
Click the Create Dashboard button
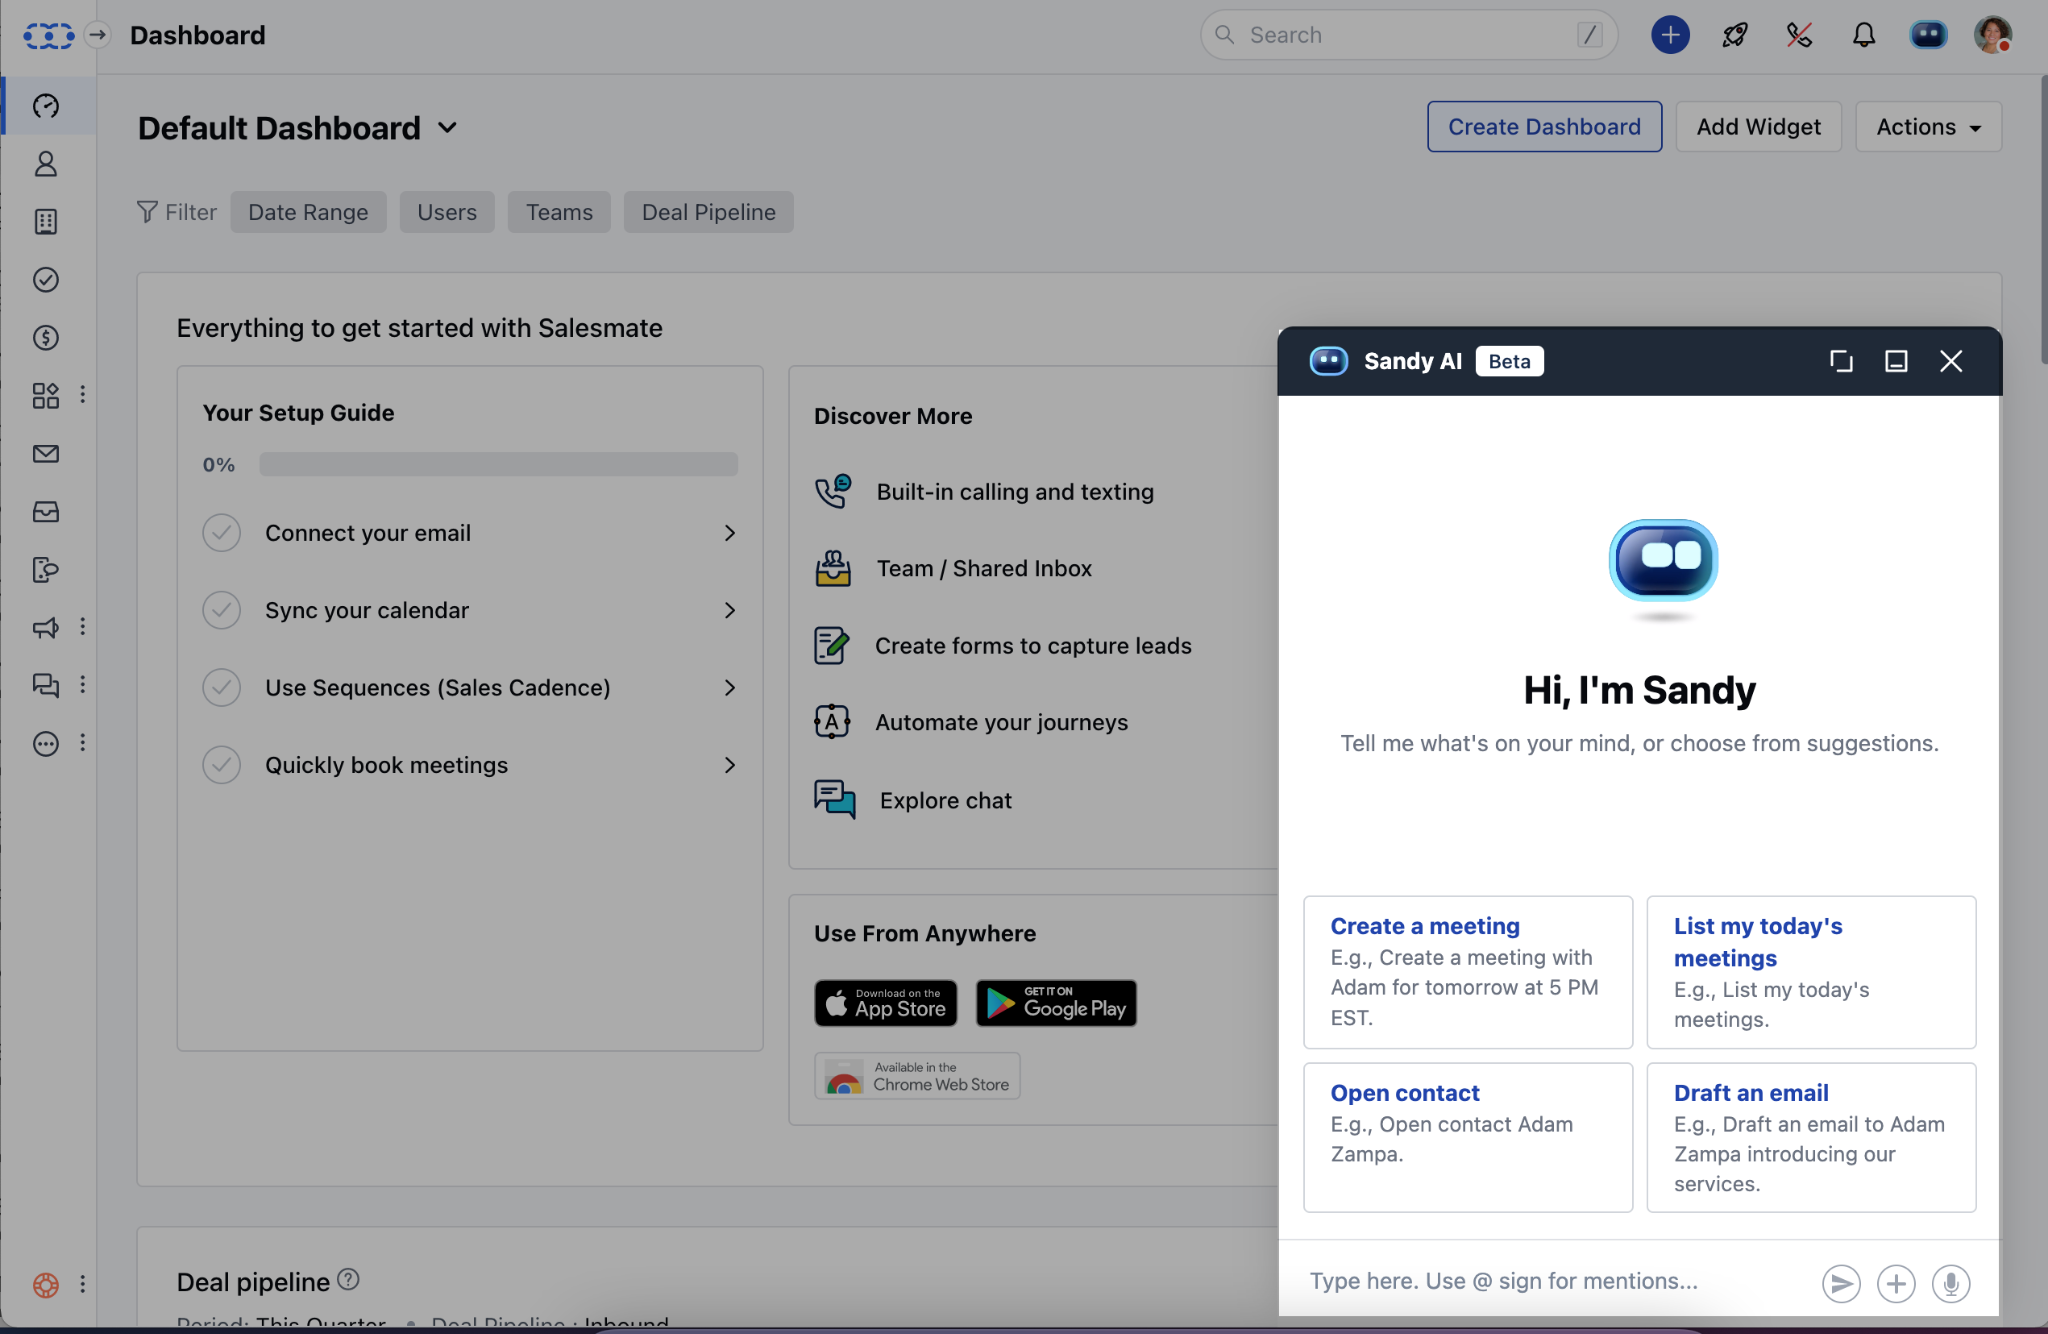click(x=1545, y=127)
